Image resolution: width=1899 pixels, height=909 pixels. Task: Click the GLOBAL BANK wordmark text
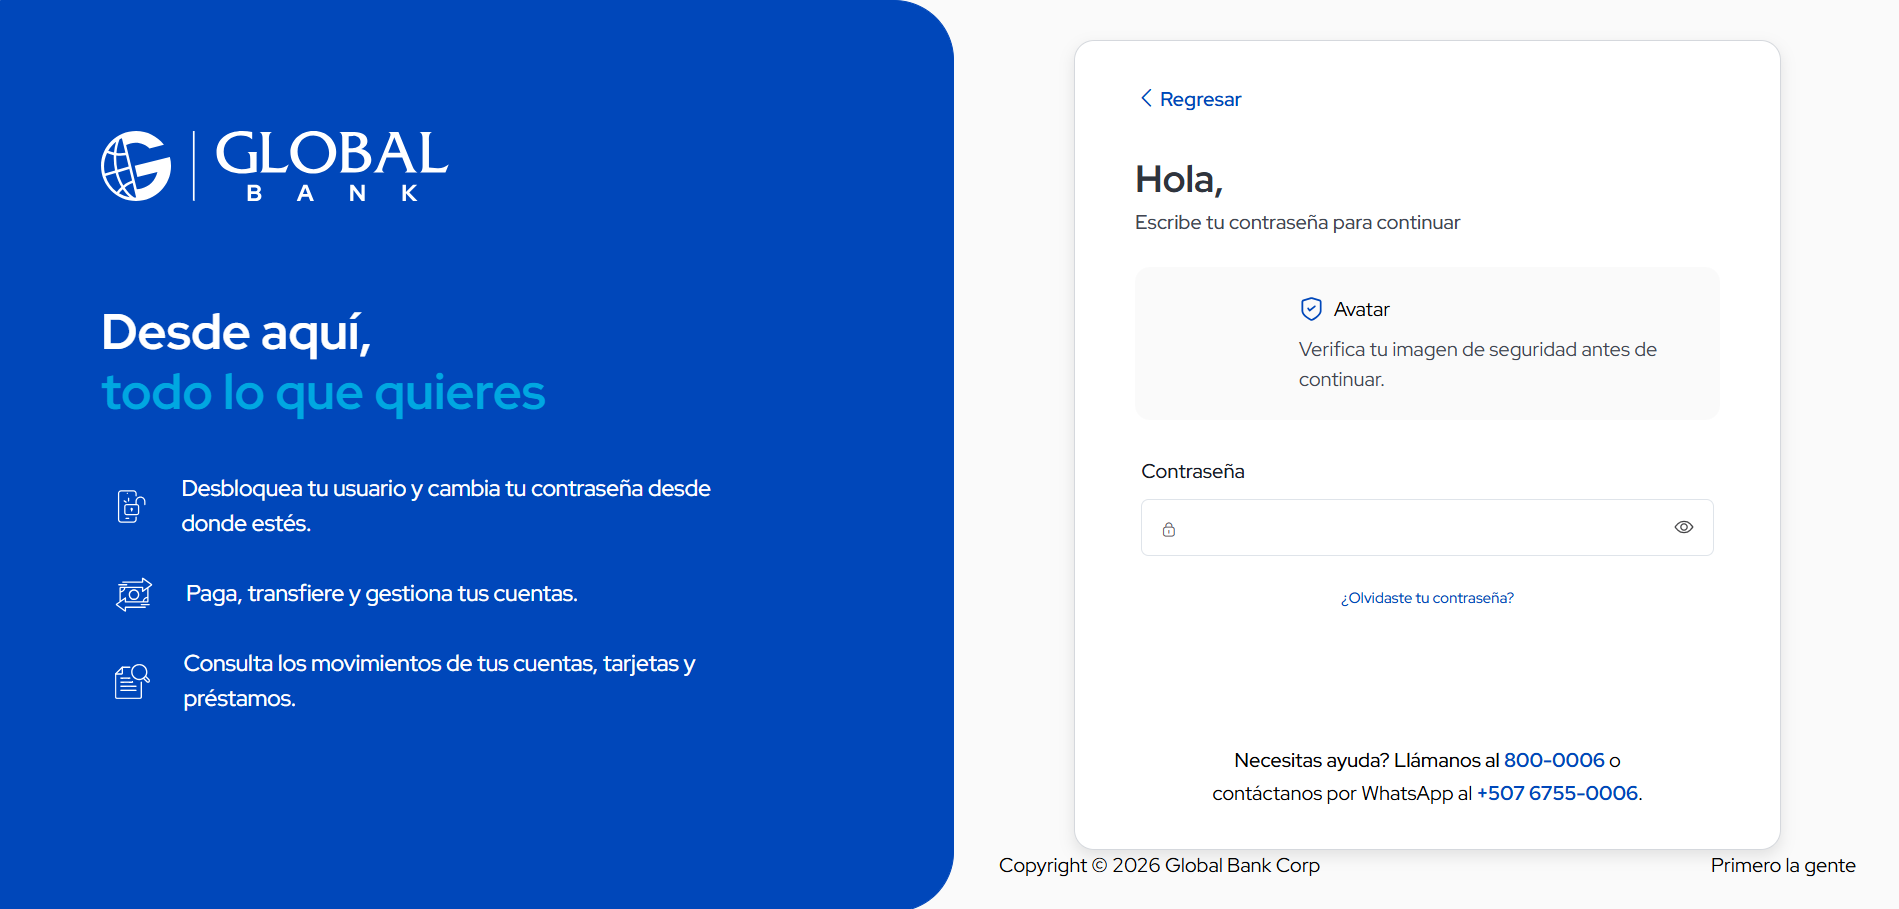click(x=332, y=166)
